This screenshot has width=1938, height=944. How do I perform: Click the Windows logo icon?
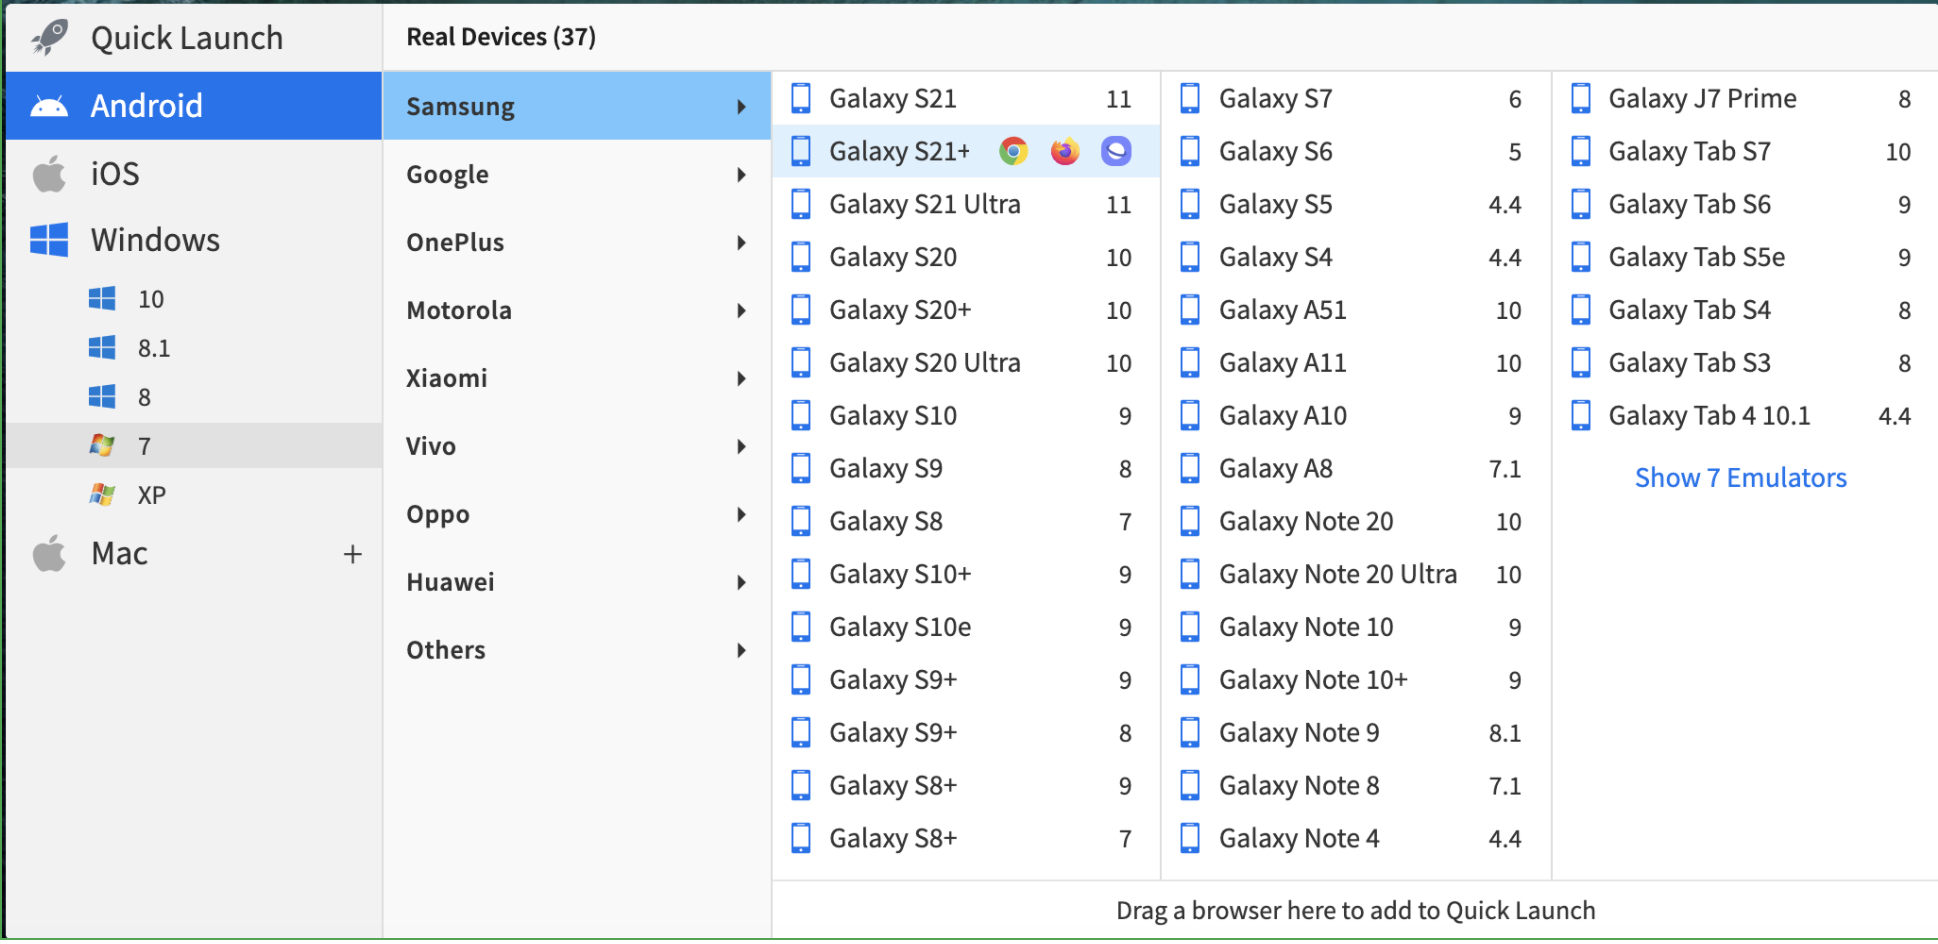pyautogui.click(x=47, y=239)
